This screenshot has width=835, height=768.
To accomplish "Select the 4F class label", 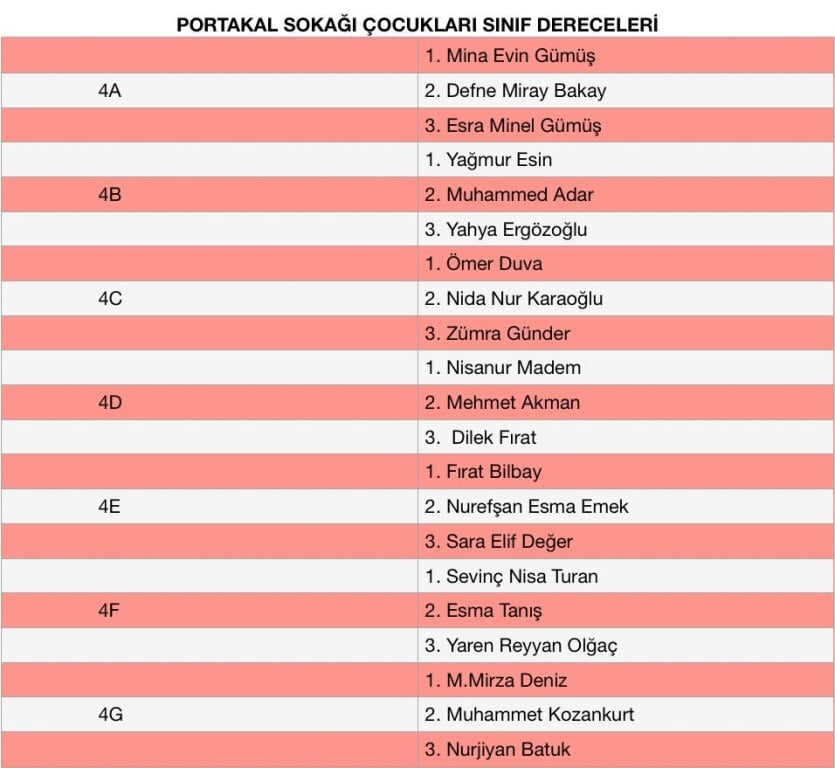I will pyautogui.click(x=109, y=610).
